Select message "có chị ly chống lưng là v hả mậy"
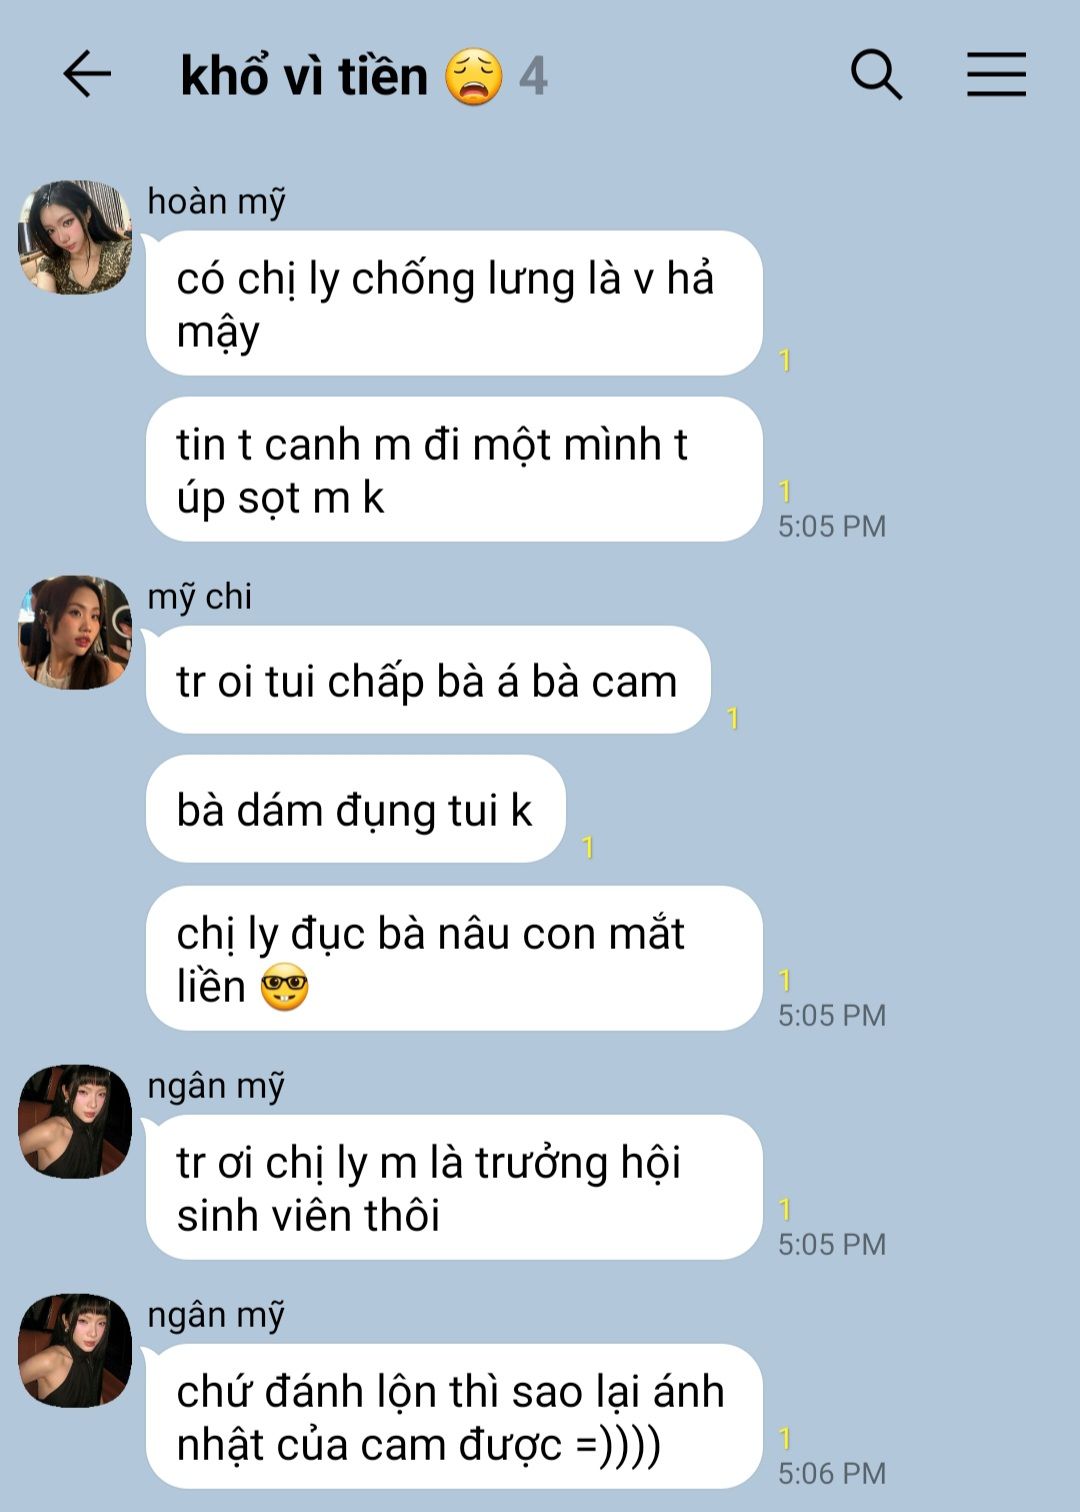 454,303
